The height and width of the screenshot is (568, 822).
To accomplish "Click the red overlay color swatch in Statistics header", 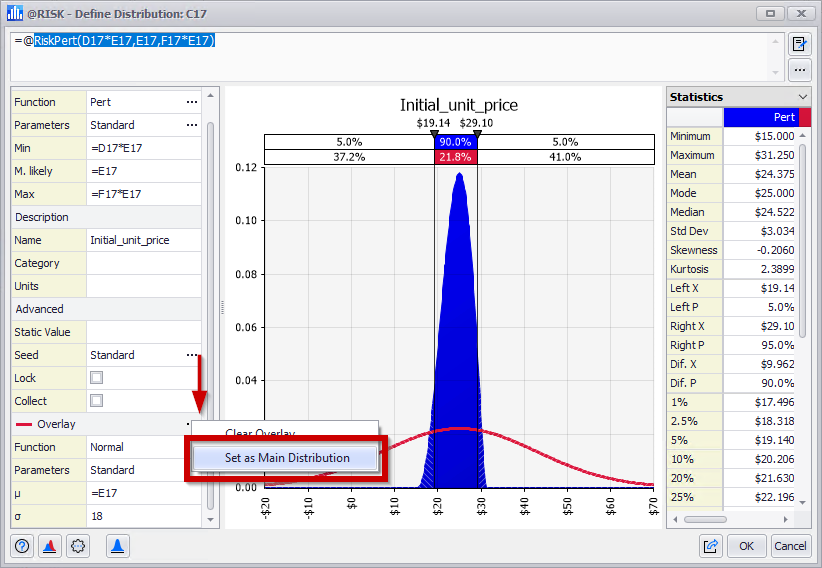I will 805,117.
